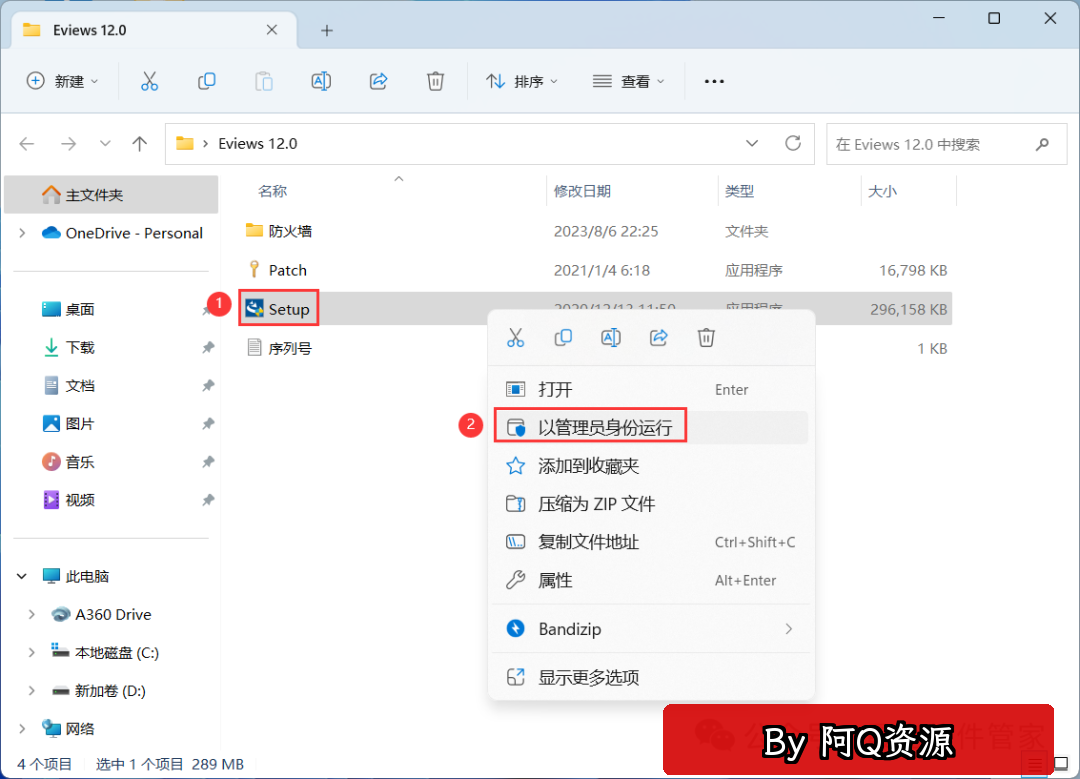Expand OneDrive - Personal tree node
This screenshot has width=1080, height=779.
(22, 233)
